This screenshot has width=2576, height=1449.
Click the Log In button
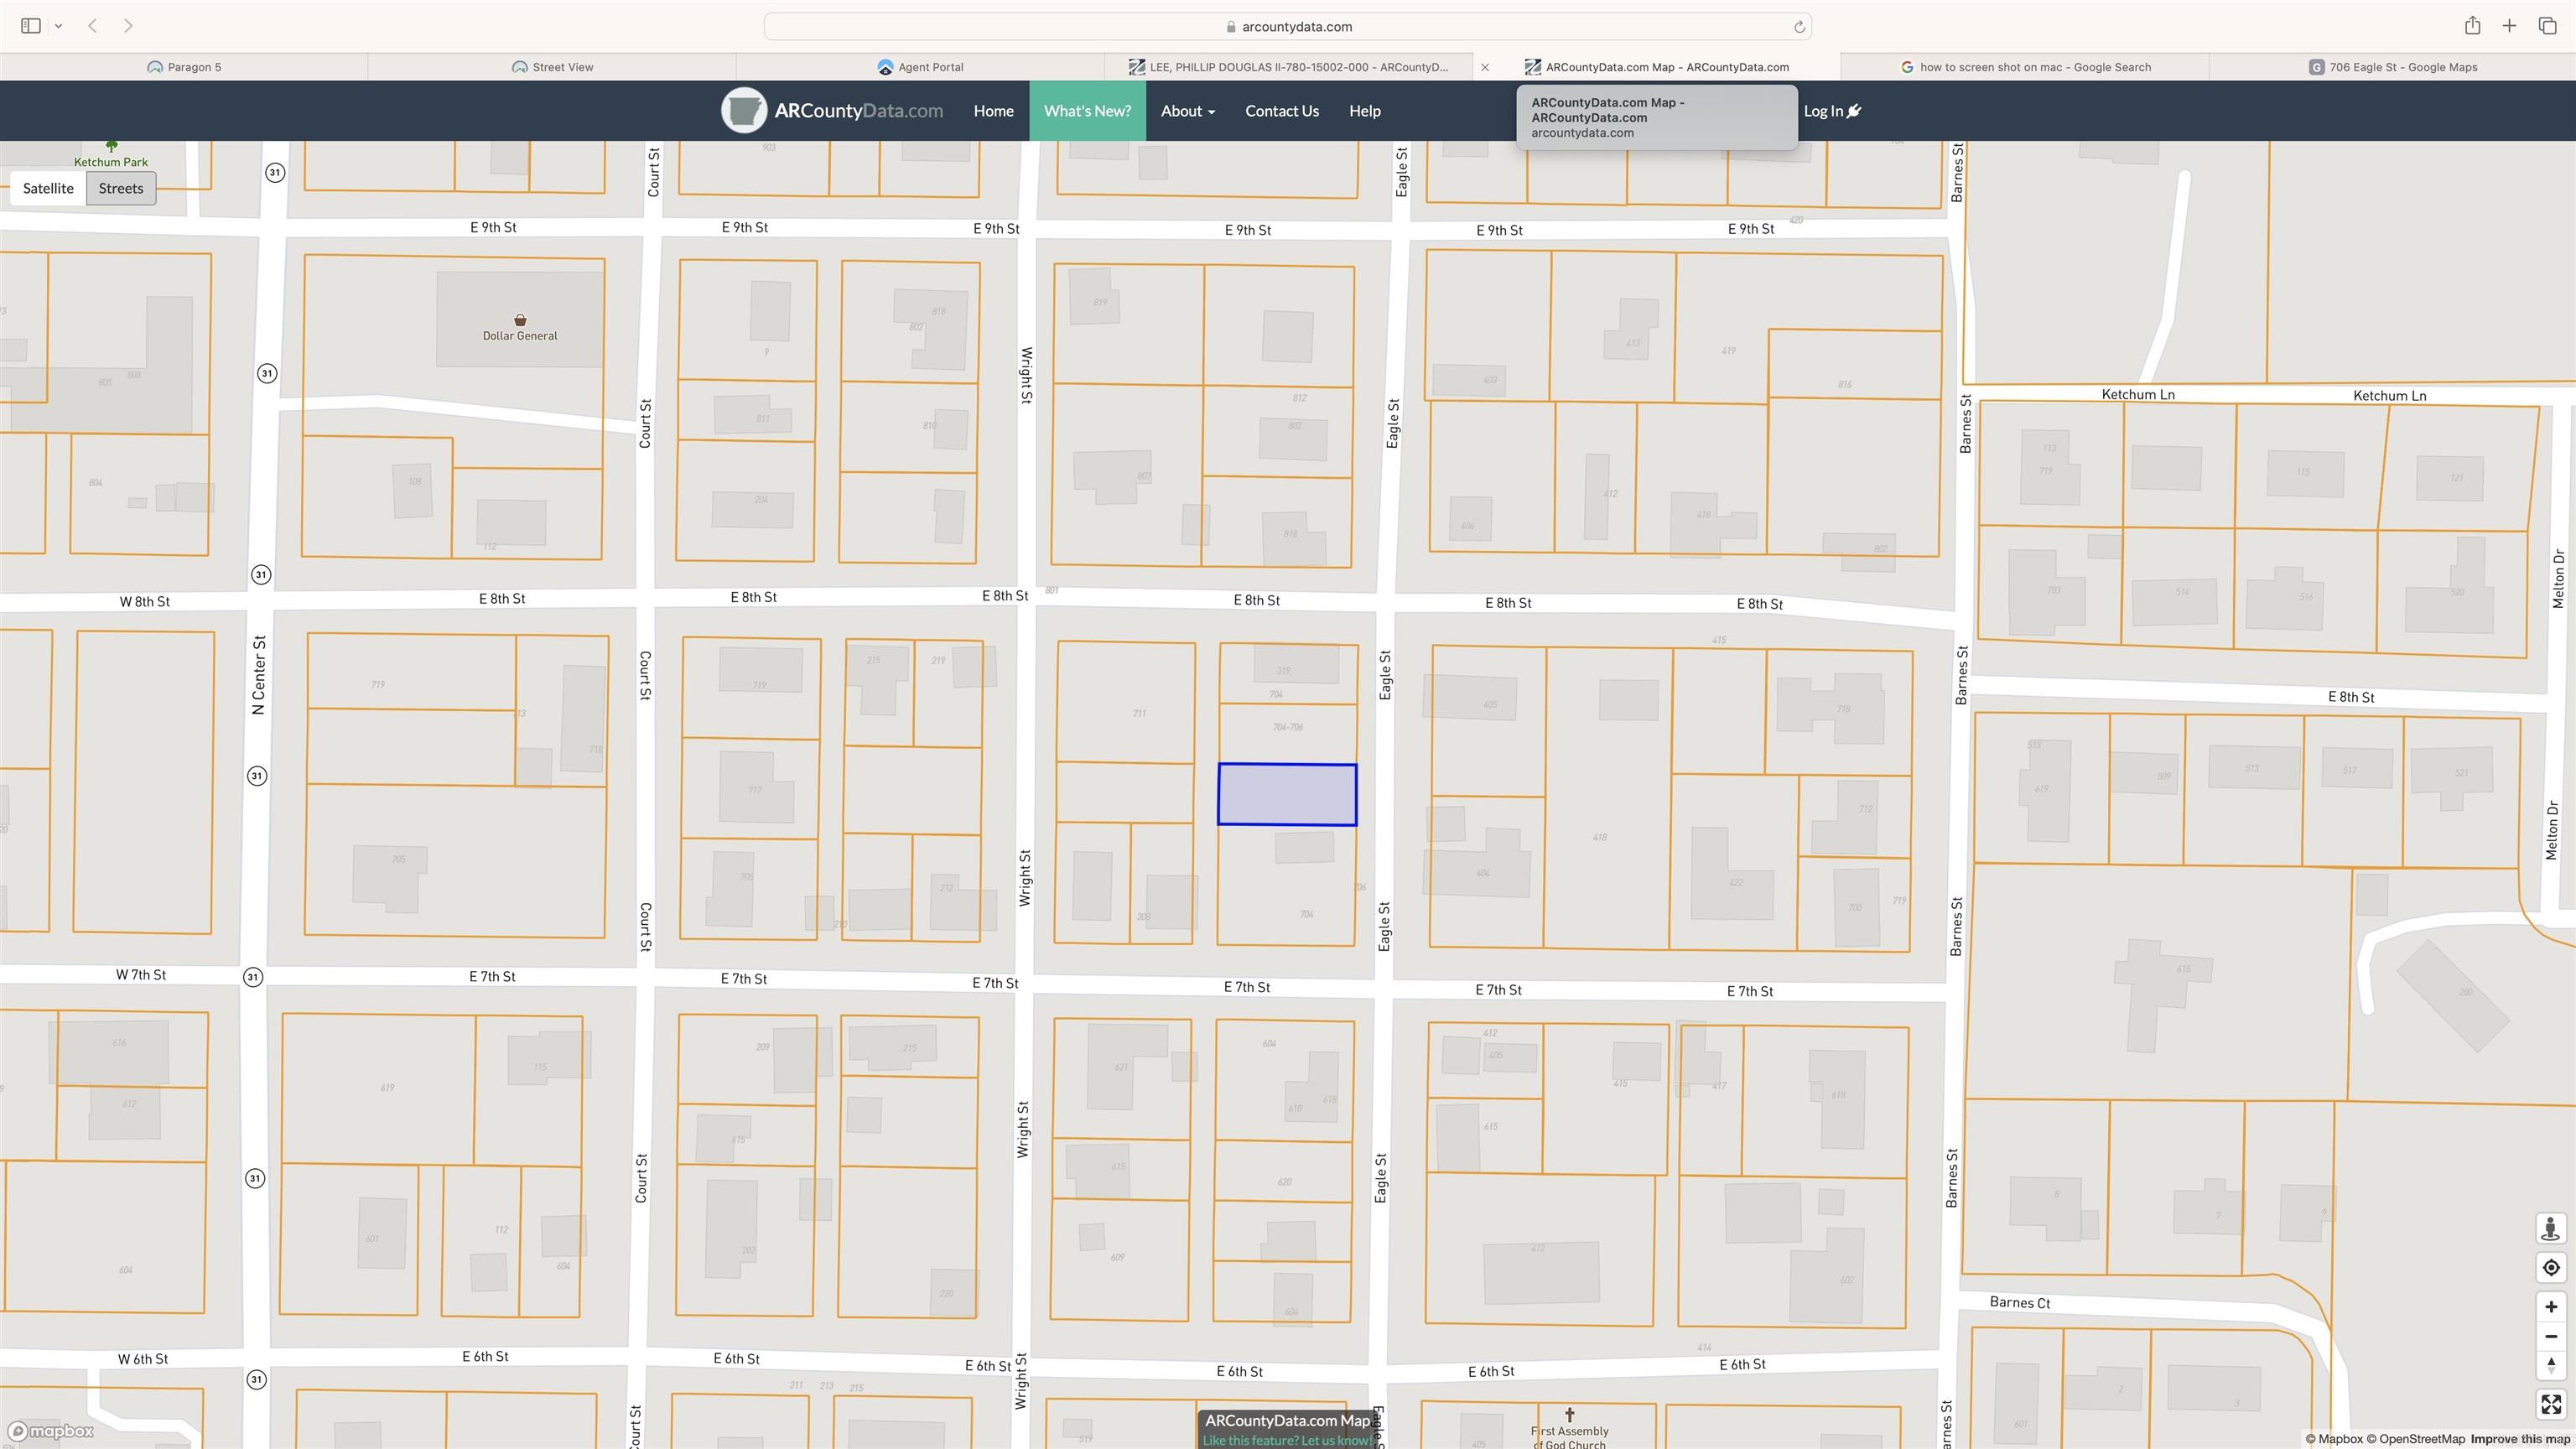pos(1831,111)
